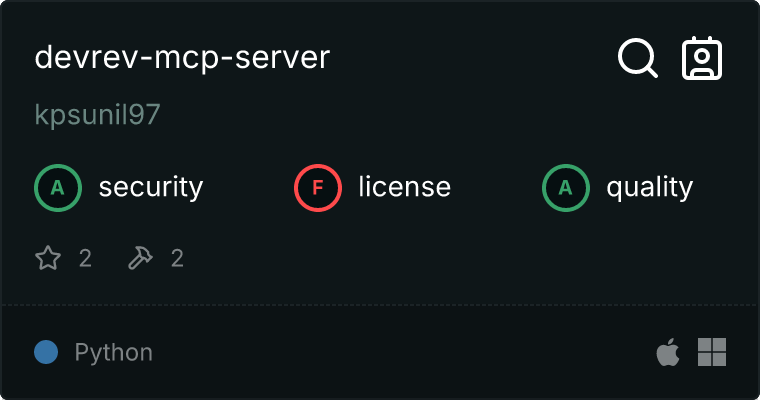
Task: Select the security label text
Action: point(150,187)
